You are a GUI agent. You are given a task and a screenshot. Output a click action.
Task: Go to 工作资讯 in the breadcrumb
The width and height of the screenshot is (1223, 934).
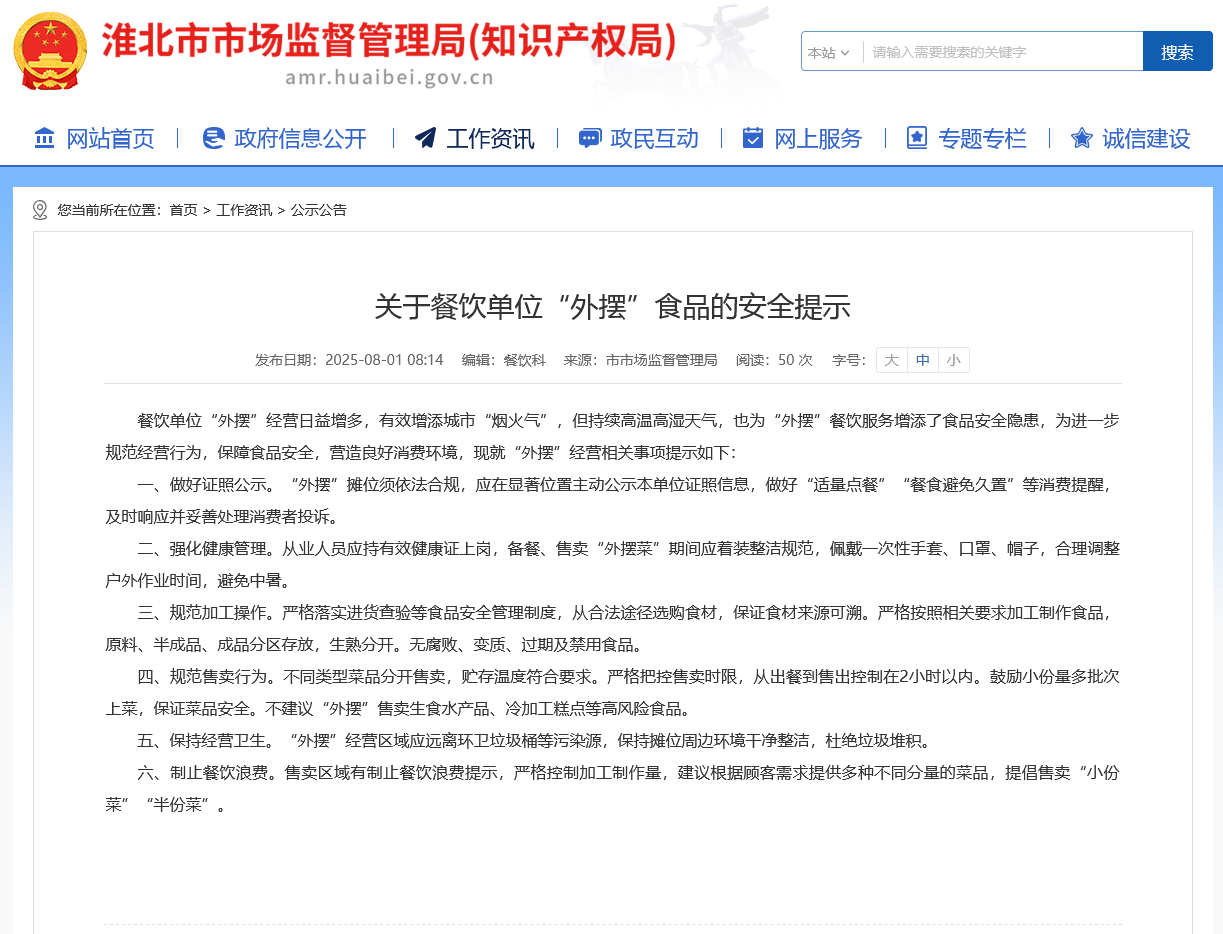pyautogui.click(x=244, y=210)
